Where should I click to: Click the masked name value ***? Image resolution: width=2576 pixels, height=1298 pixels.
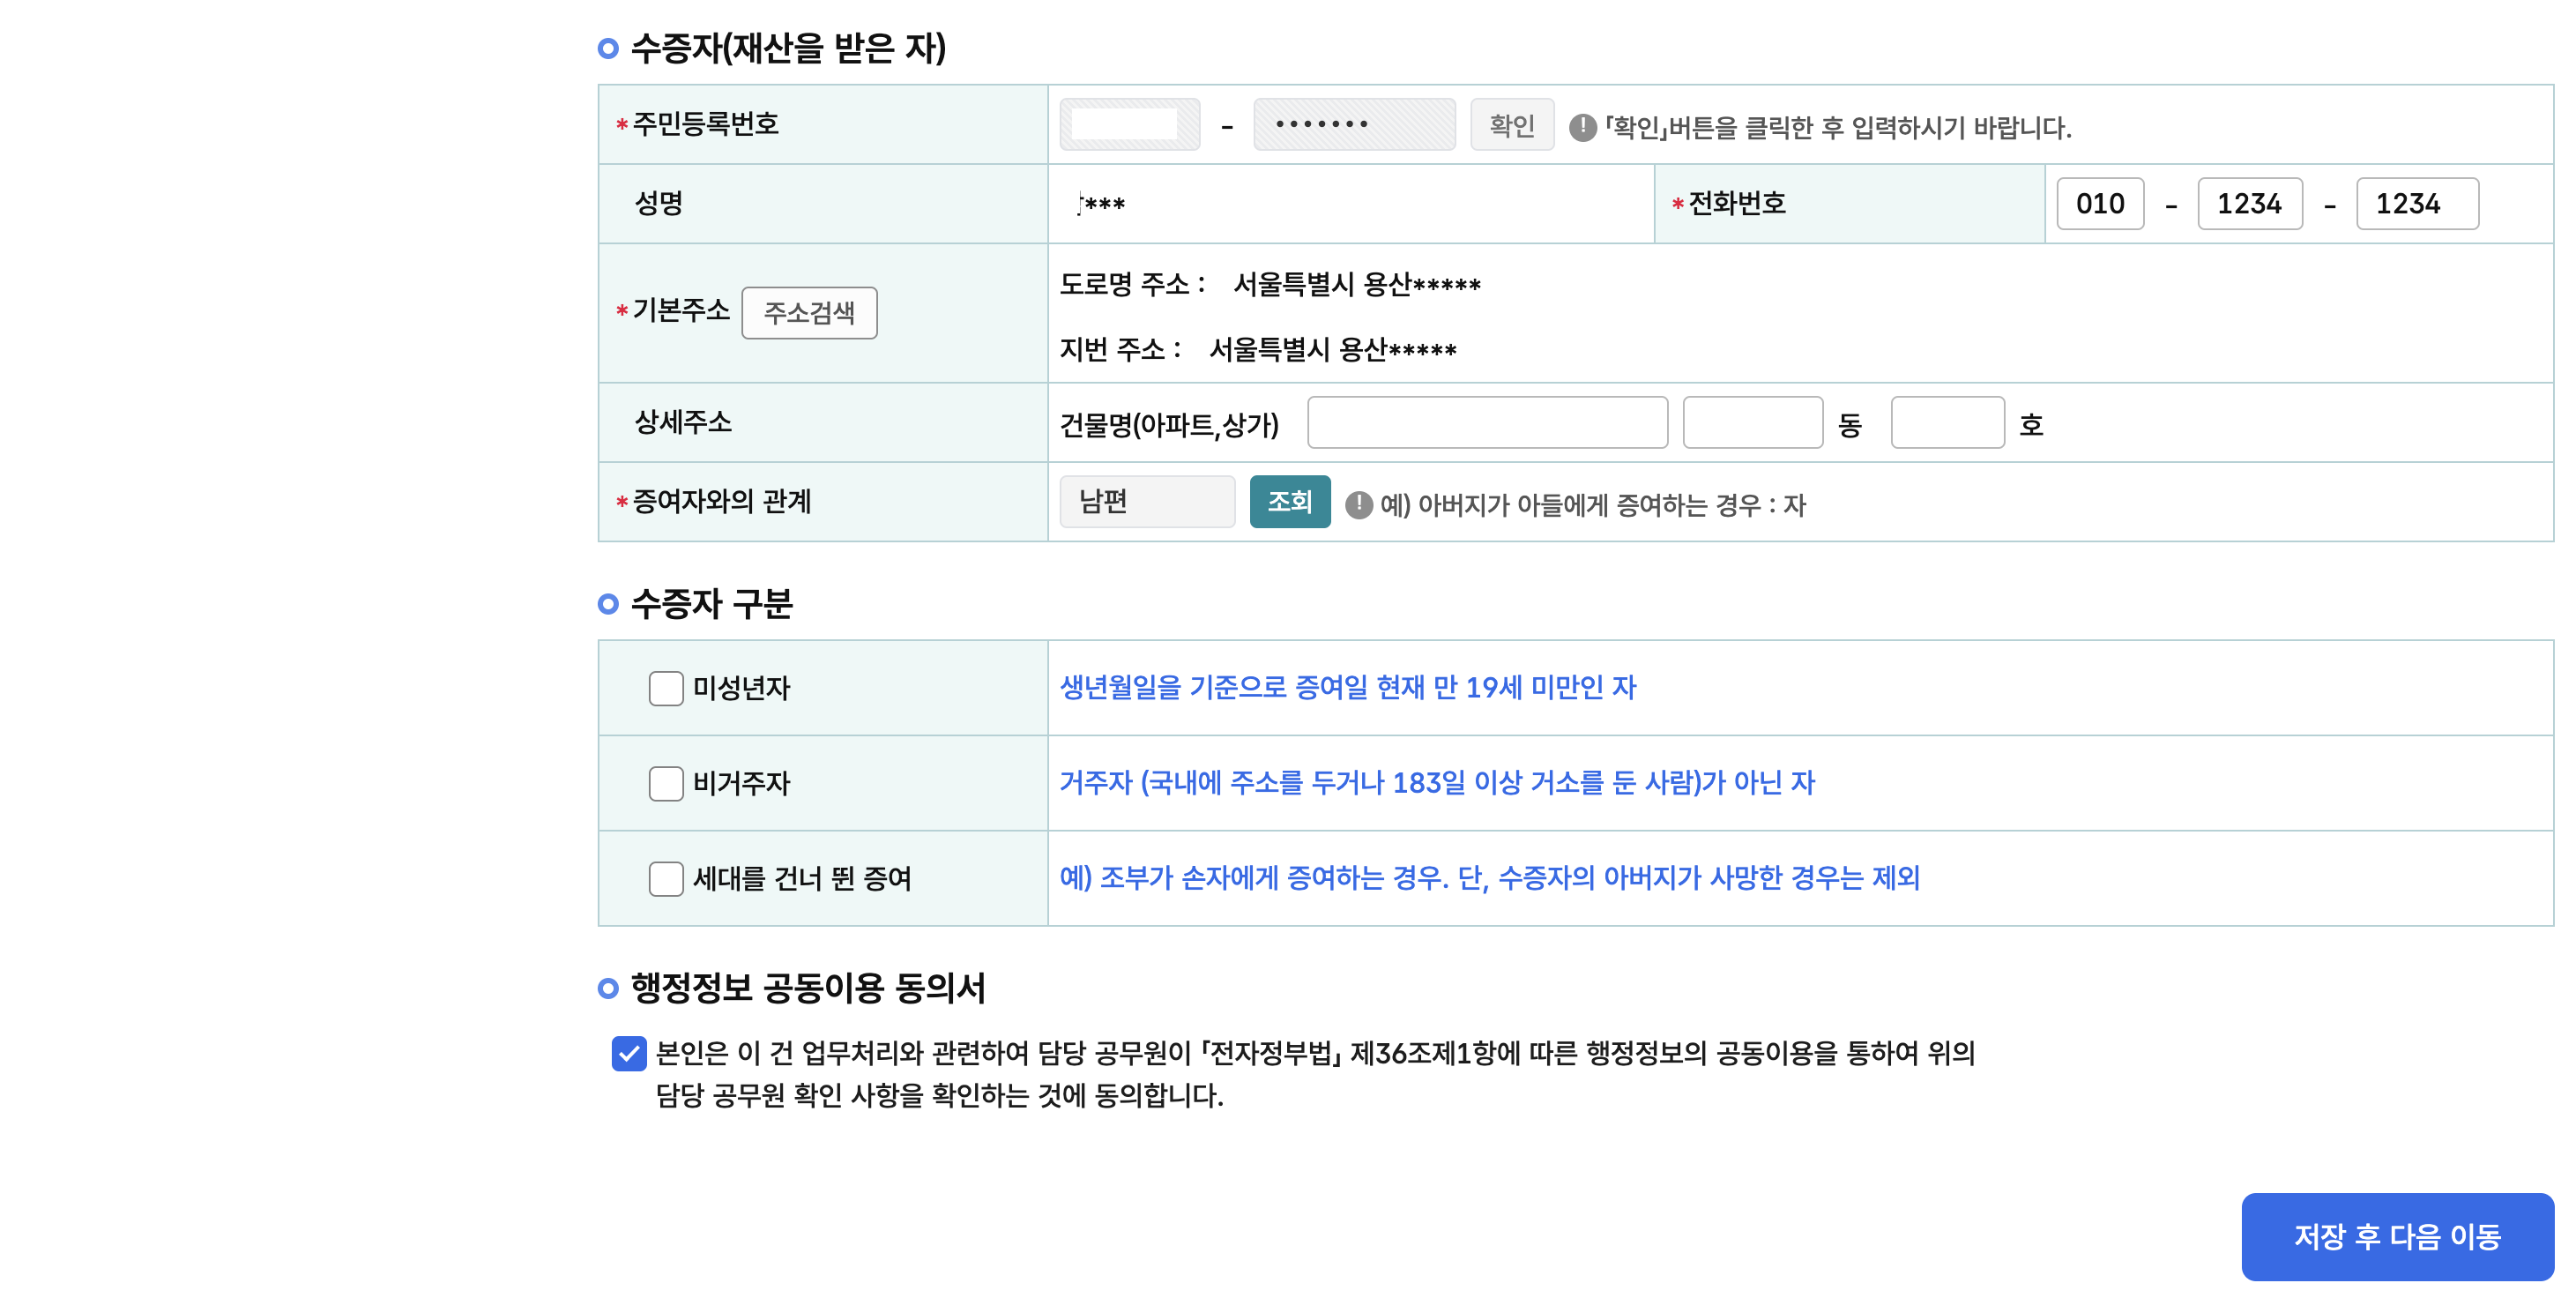click(1101, 205)
